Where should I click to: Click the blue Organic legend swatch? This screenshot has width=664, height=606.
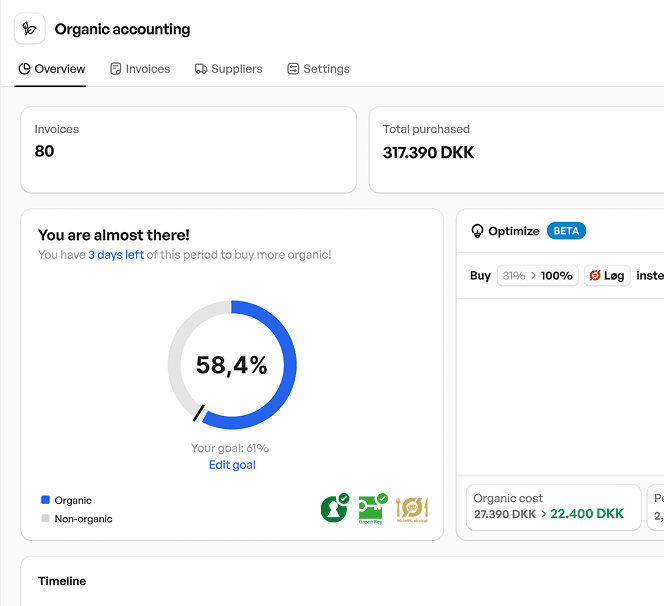(x=45, y=500)
